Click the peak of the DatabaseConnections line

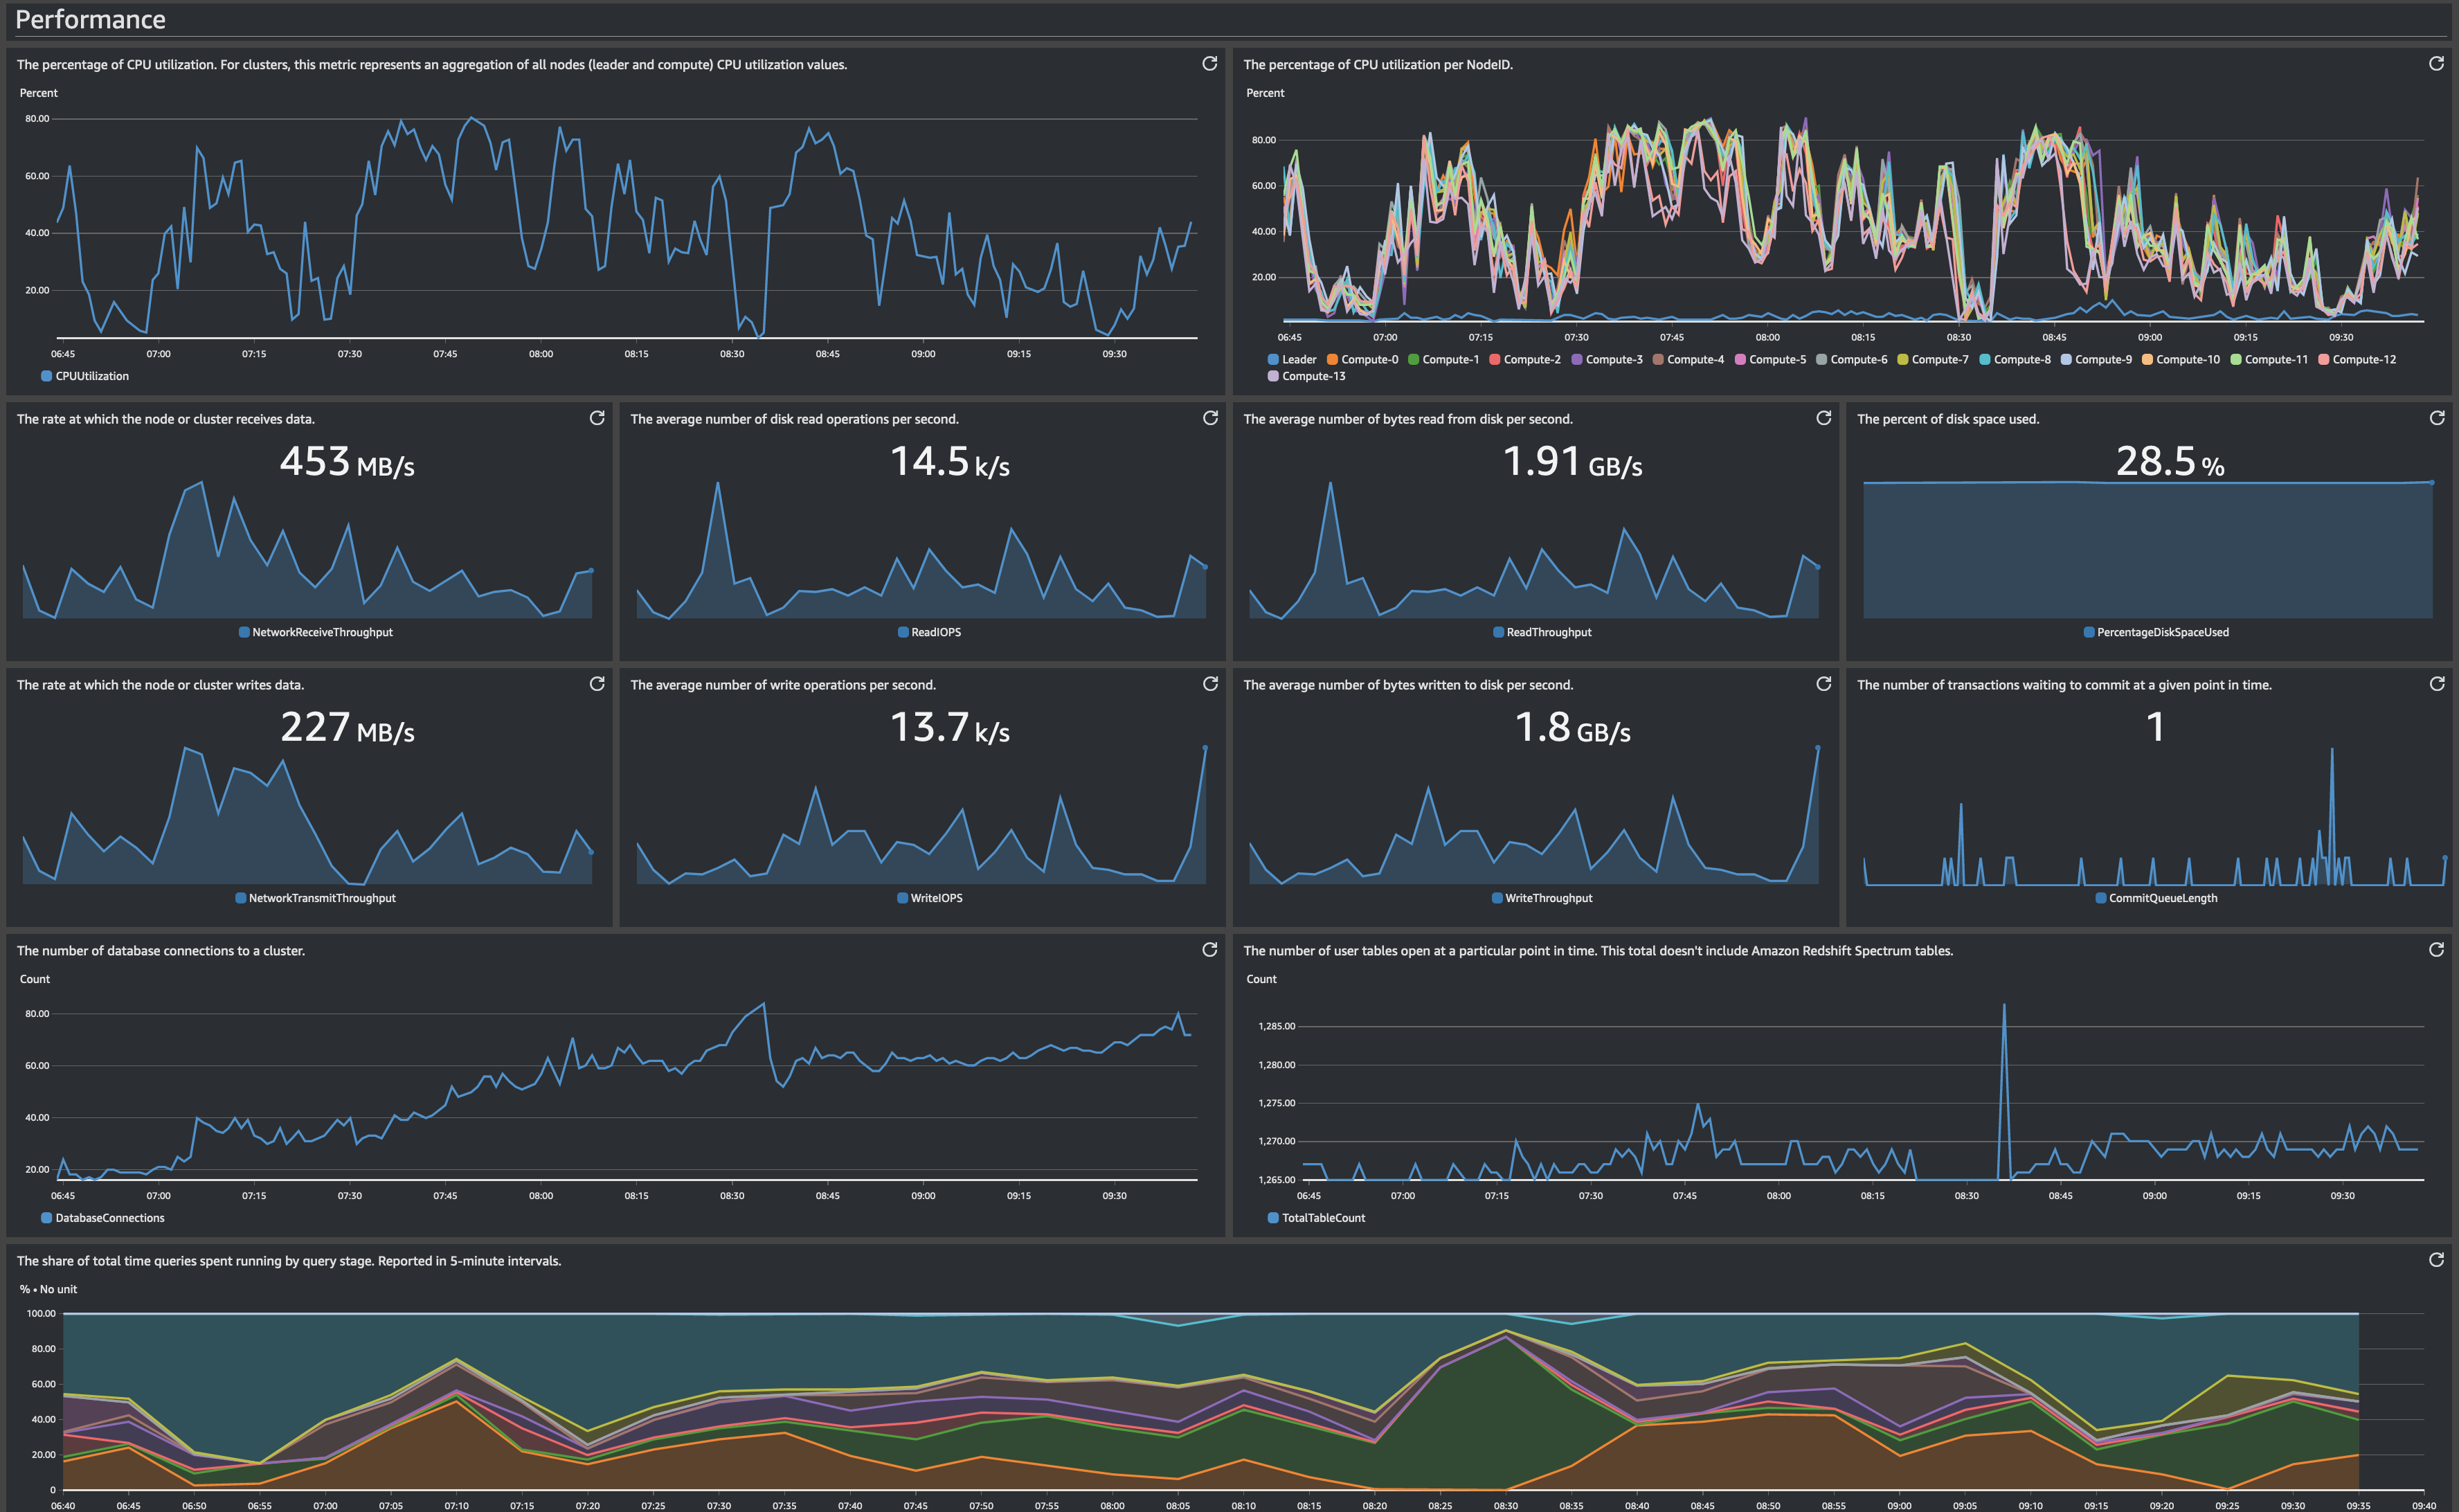pyautogui.click(x=764, y=1004)
